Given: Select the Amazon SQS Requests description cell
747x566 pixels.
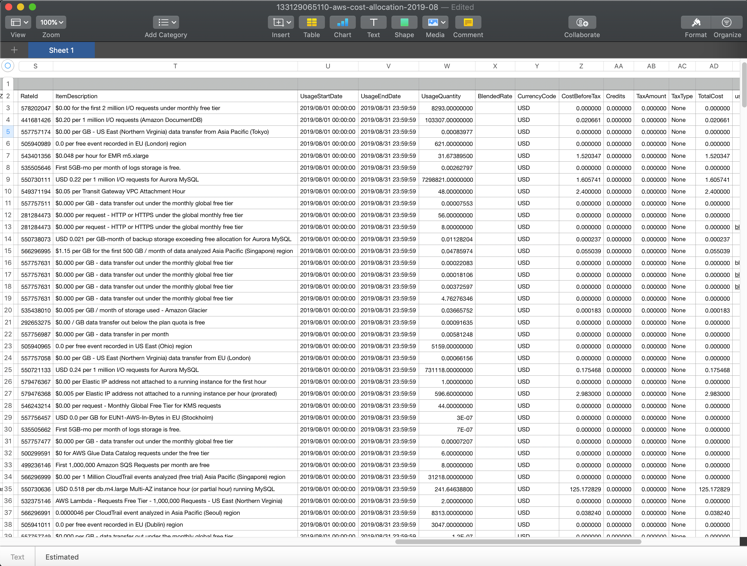Looking at the screenshot, I should pyautogui.click(x=175, y=465).
